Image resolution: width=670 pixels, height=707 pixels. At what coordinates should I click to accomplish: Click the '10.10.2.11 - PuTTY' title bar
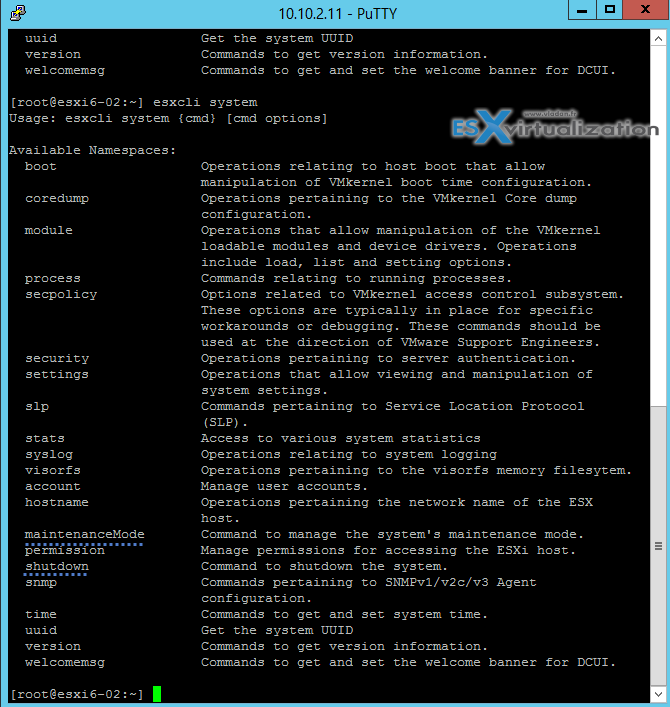click(337, 13)
